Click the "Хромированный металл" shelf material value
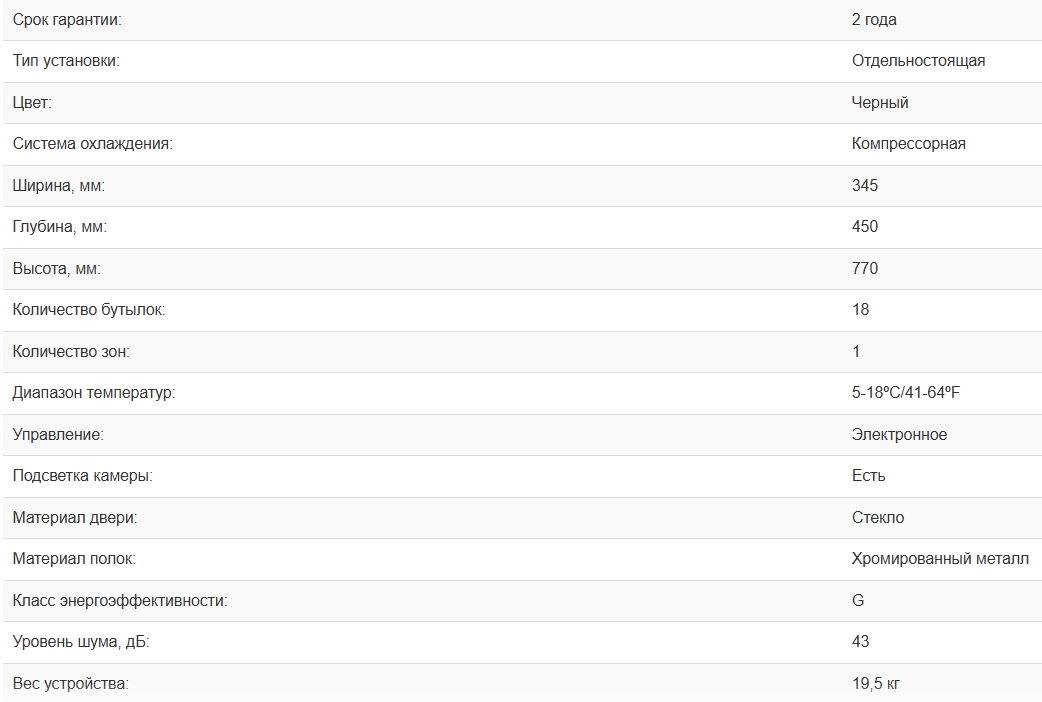This screenshot has width=1042, height=702. tap(940, 559)
